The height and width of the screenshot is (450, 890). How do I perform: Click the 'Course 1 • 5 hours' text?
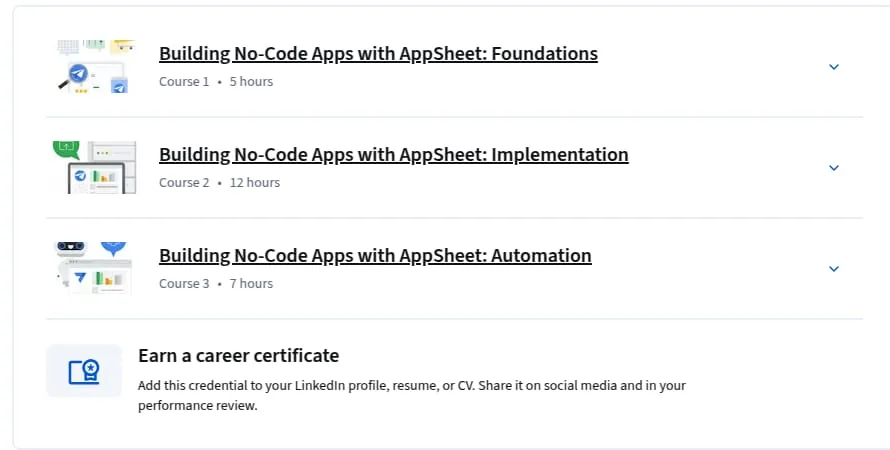(216, 82)
